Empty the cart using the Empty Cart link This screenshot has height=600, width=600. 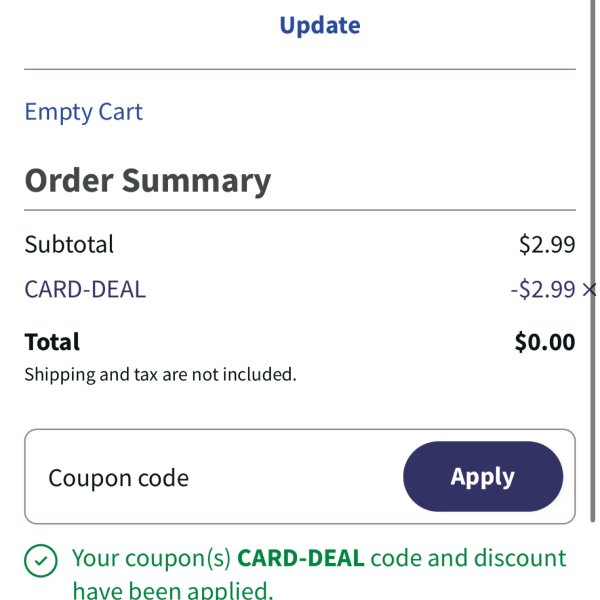[x=83, y=112]
